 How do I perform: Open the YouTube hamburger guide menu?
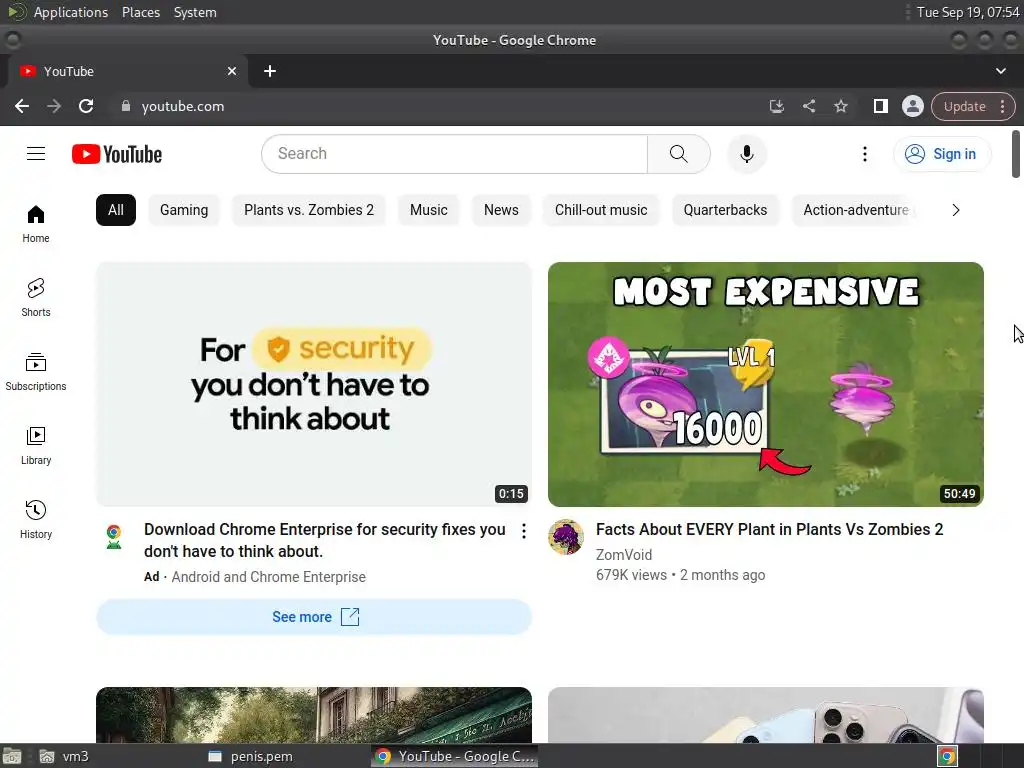[36, 154]
